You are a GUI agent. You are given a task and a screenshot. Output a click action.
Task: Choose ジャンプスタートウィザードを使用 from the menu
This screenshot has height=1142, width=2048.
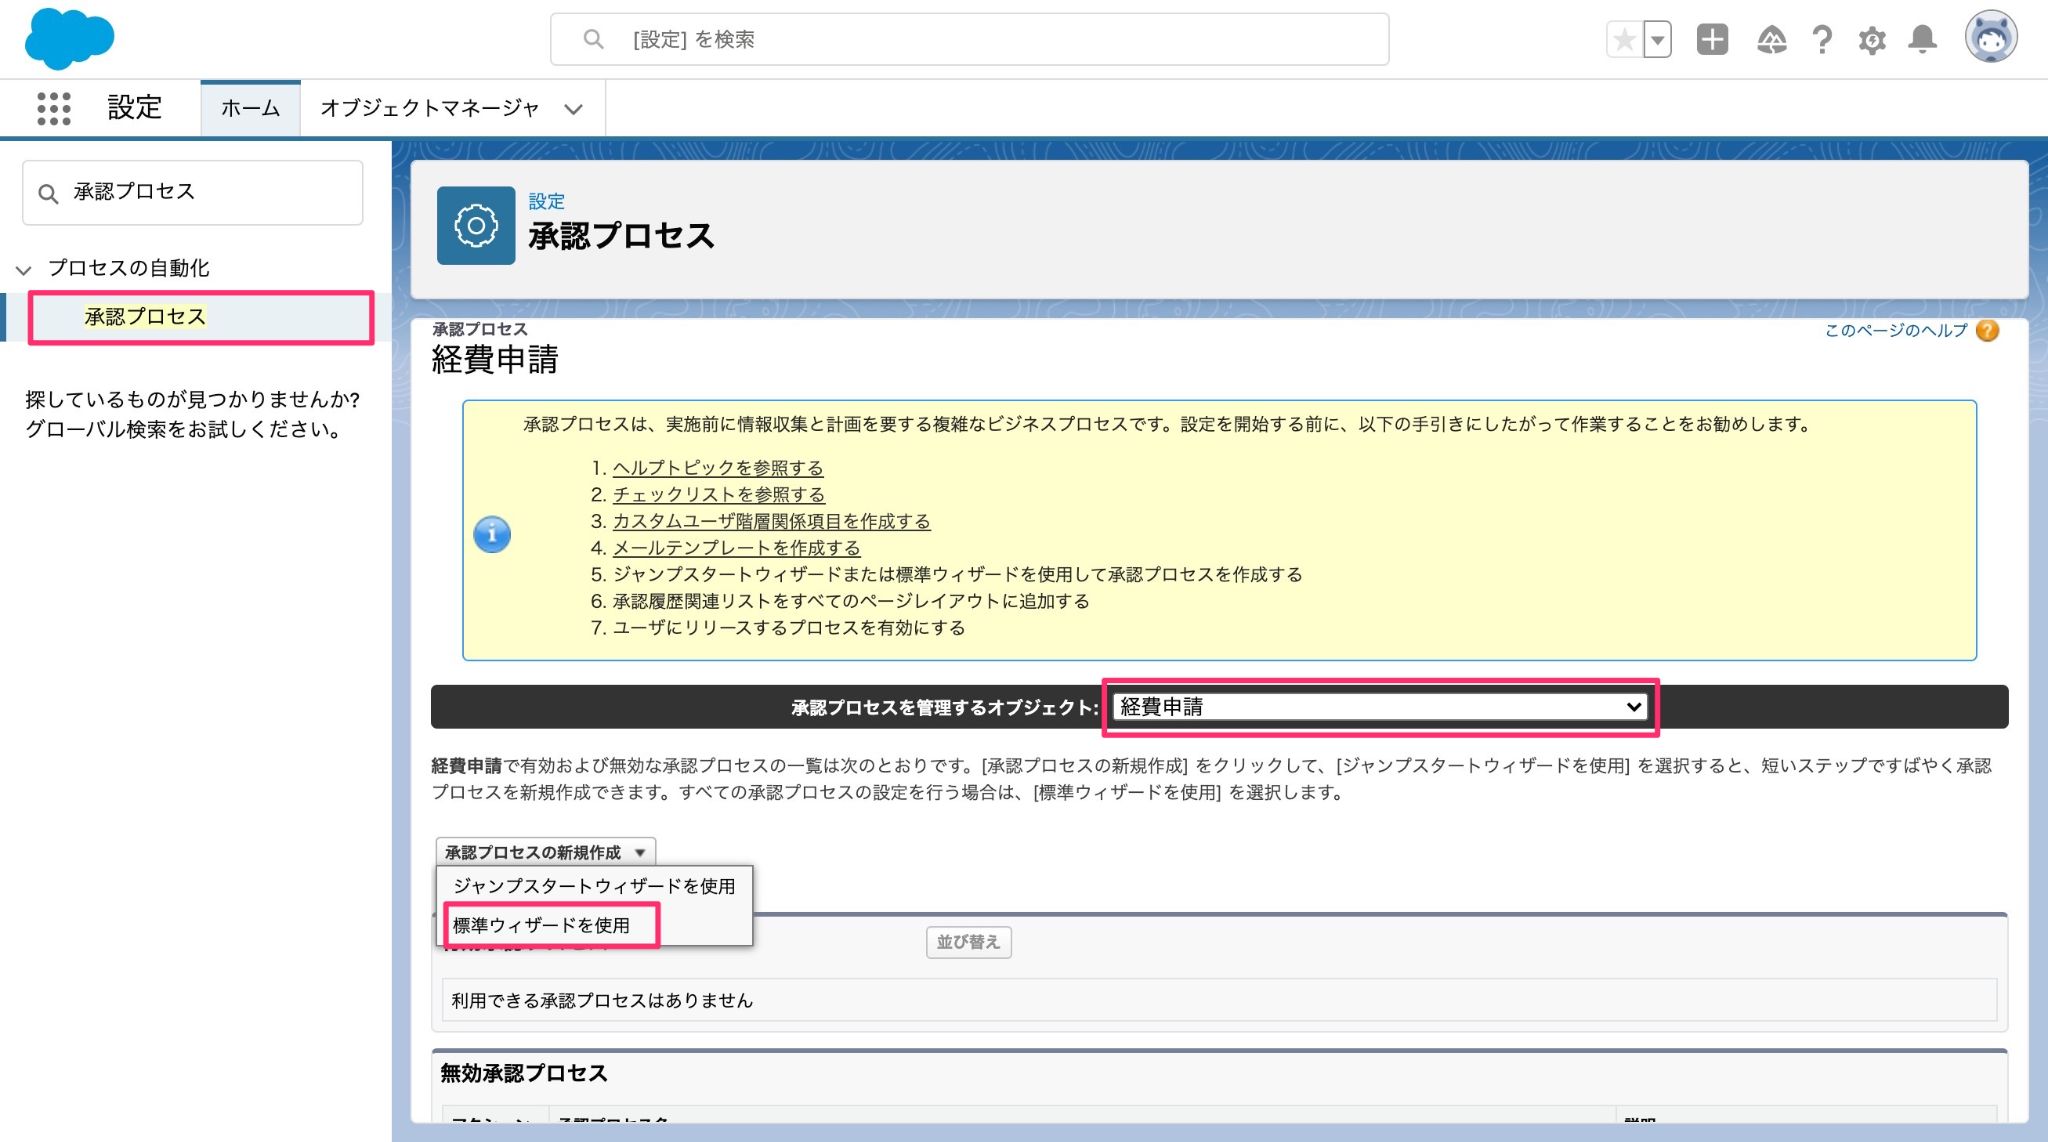[594, 886]
